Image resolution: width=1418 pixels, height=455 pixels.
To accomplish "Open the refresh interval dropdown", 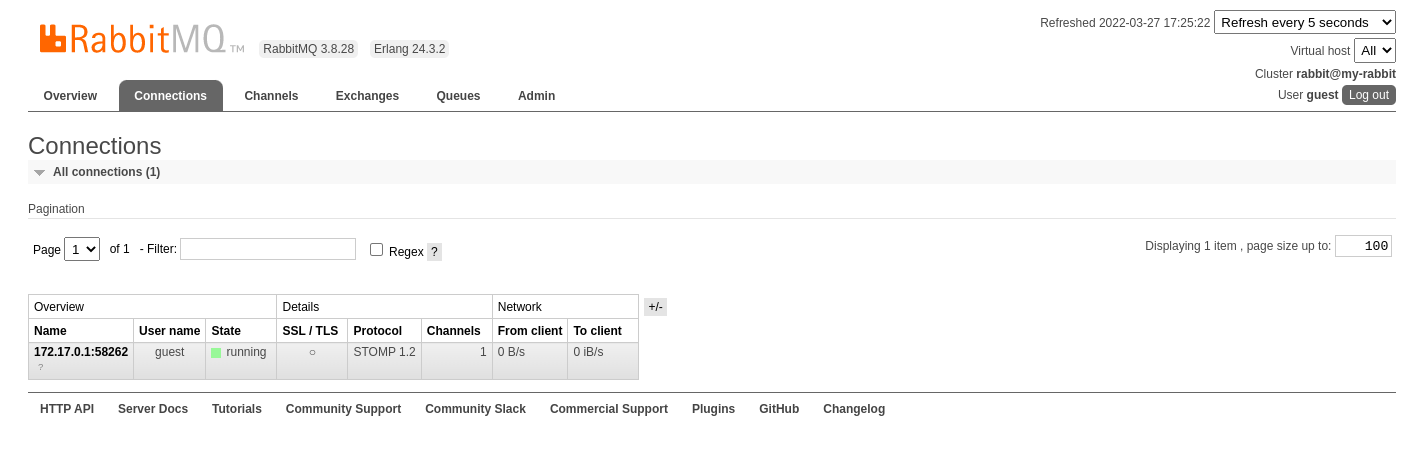I will (x=1305, y=22).
